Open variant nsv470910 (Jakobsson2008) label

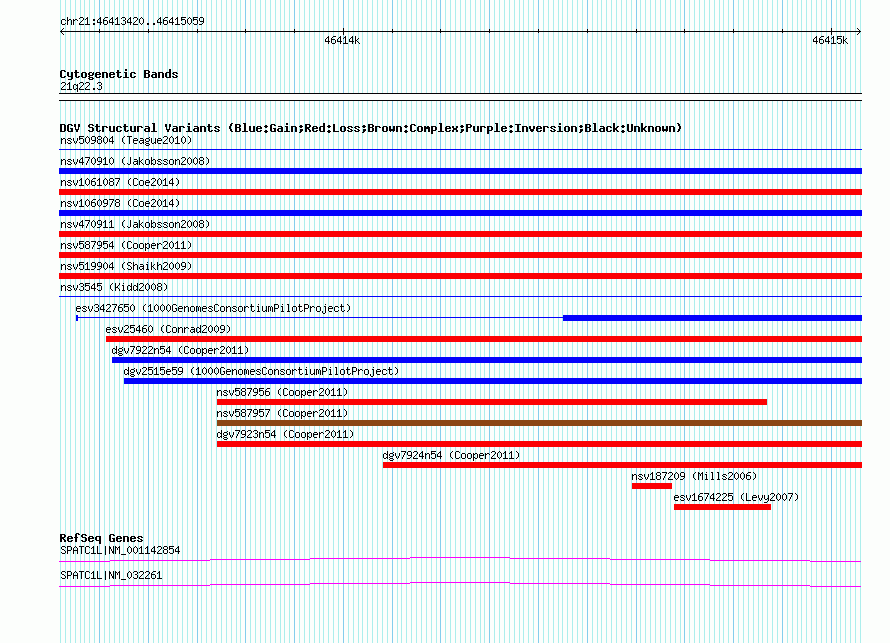135,161
